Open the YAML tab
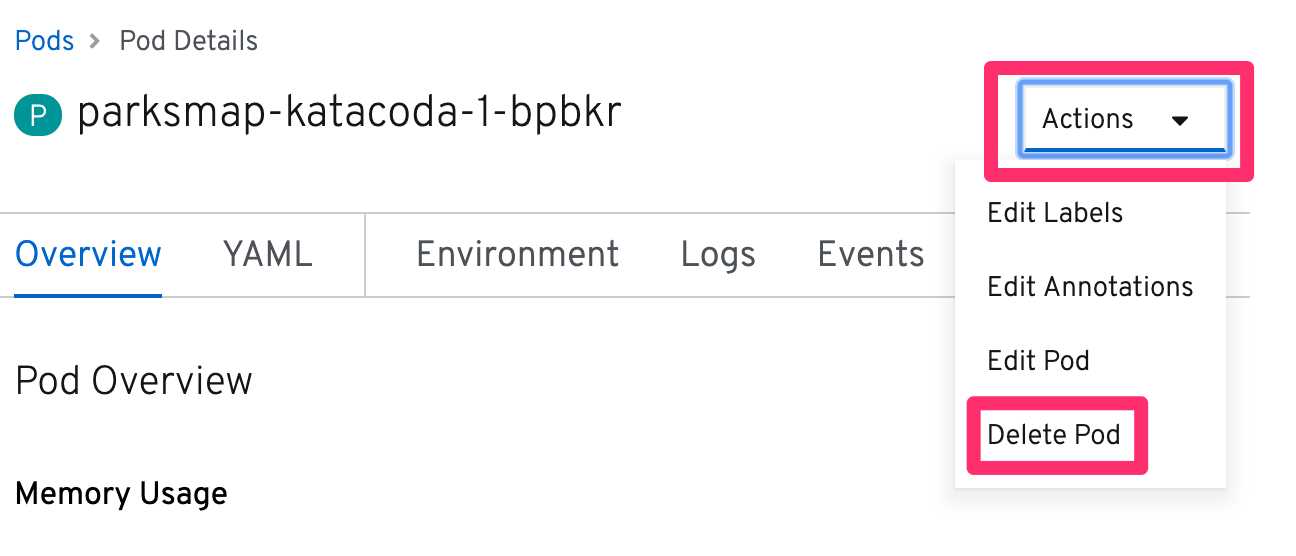The width and height of the screenshot is (1296, 556). [x=267, y=254]
